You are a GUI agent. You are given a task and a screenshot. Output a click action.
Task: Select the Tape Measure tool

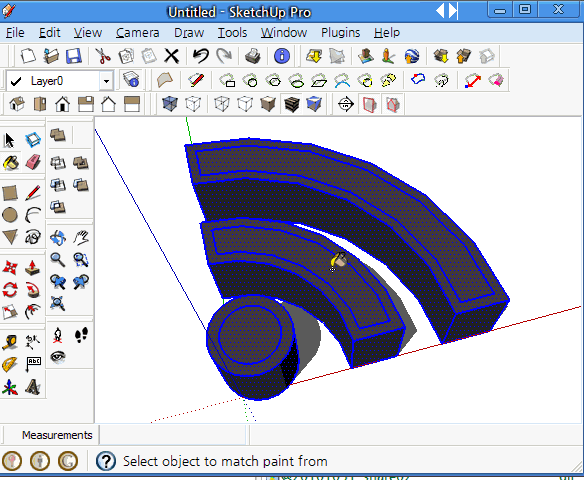tap(10, 342)
